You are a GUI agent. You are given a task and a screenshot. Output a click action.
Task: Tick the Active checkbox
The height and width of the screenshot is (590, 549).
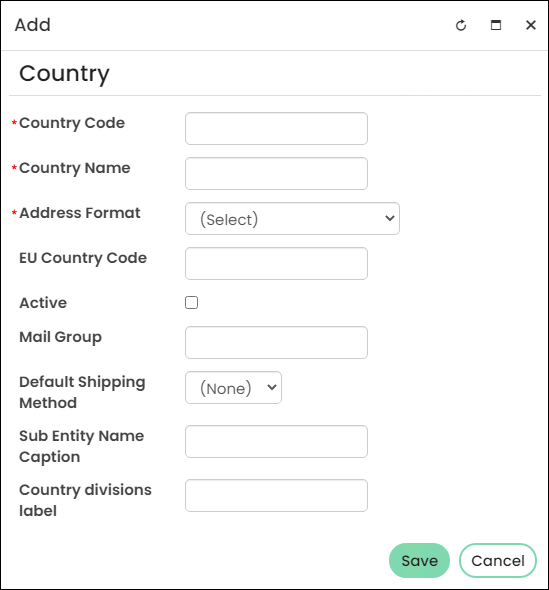pos(192,303)
